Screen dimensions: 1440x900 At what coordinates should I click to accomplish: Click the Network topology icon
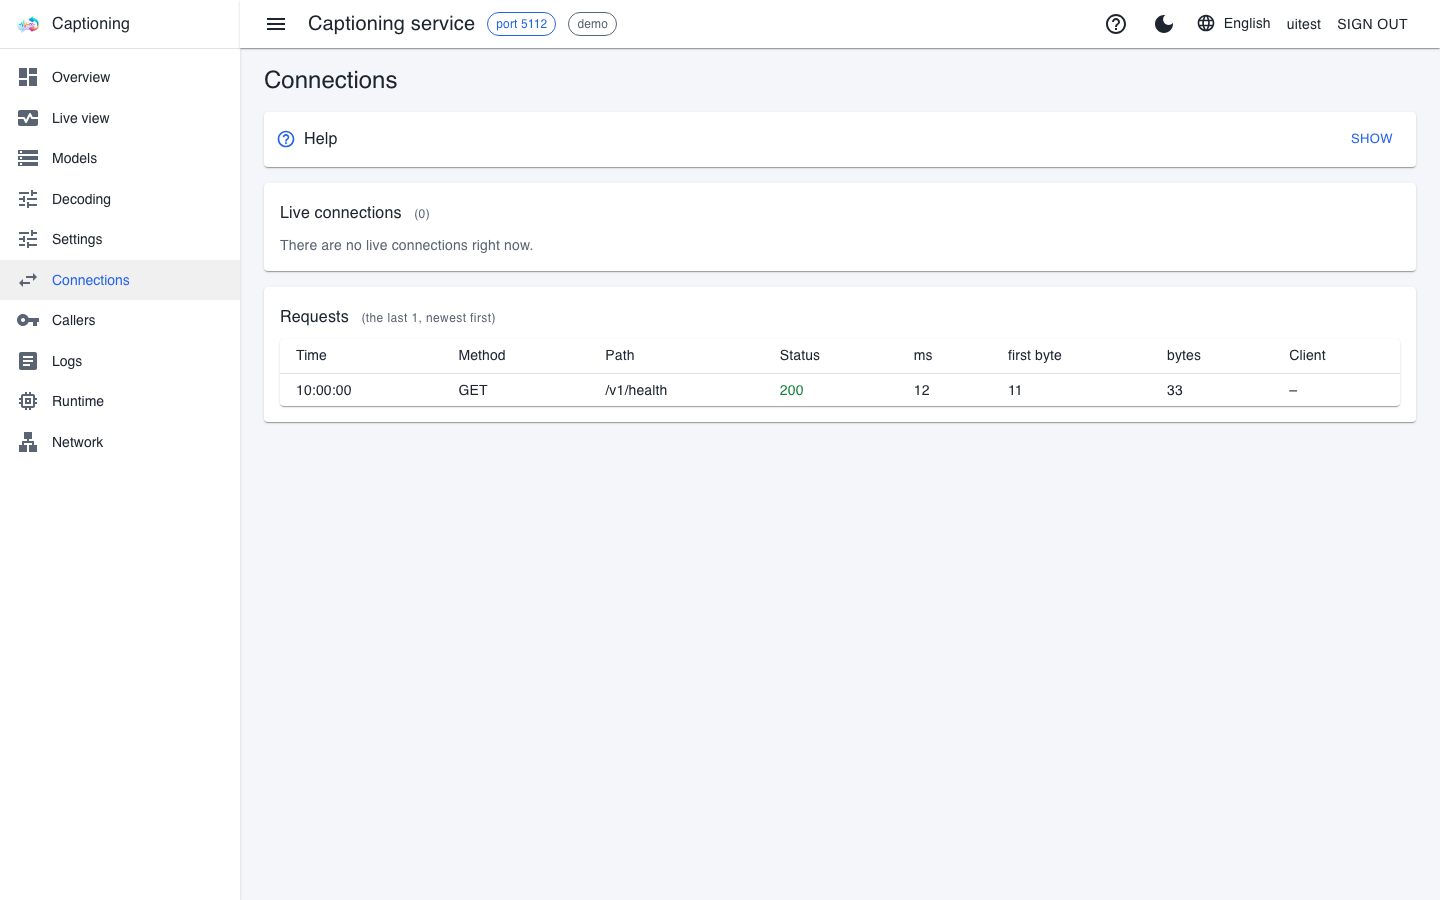click(28, 442)
